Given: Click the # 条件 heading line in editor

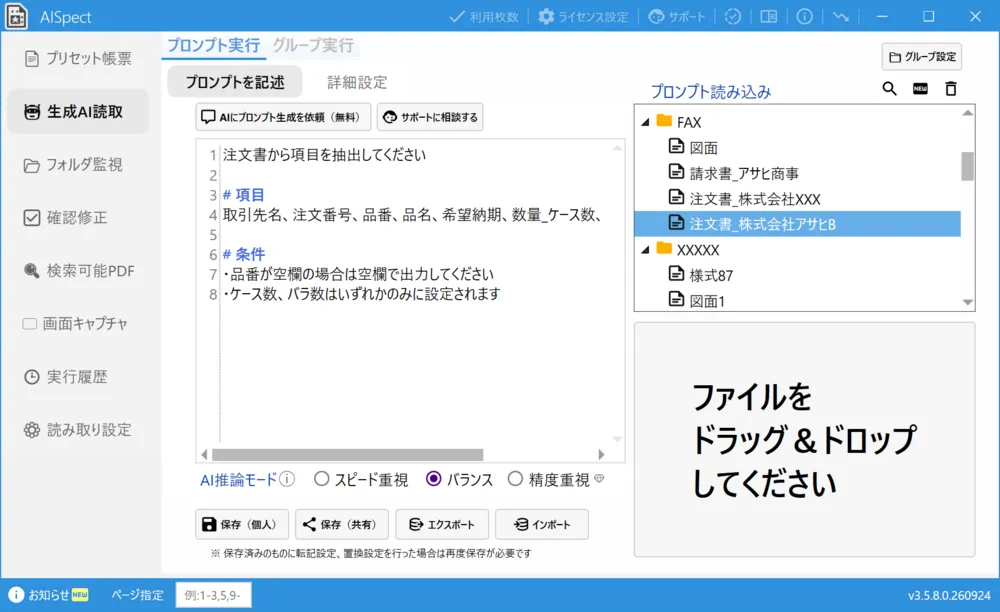Looking at the screenshot, I should pyautogui.click(x=244, y=254).
